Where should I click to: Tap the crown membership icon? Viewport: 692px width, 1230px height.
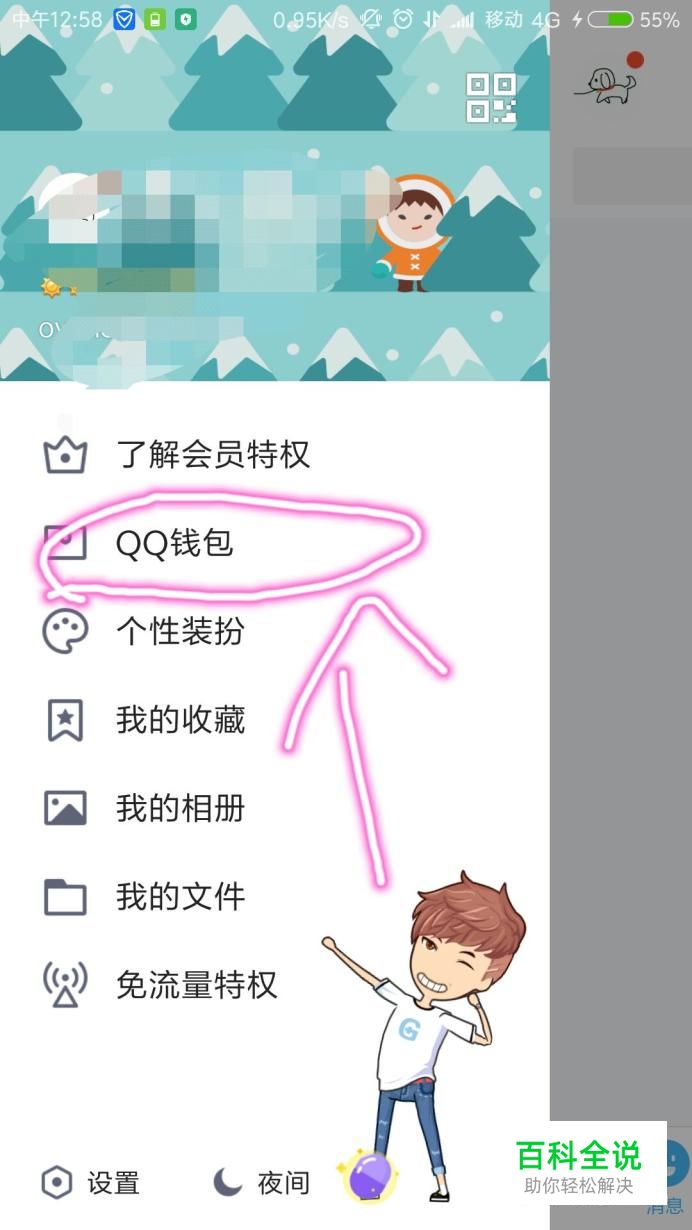coord(65,455)
